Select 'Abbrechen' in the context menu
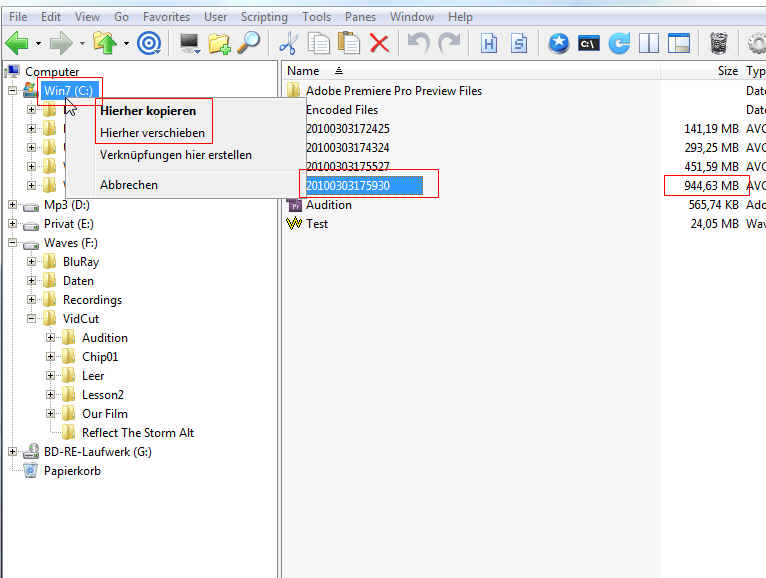The image size is (766, 578). click(128, 185)
